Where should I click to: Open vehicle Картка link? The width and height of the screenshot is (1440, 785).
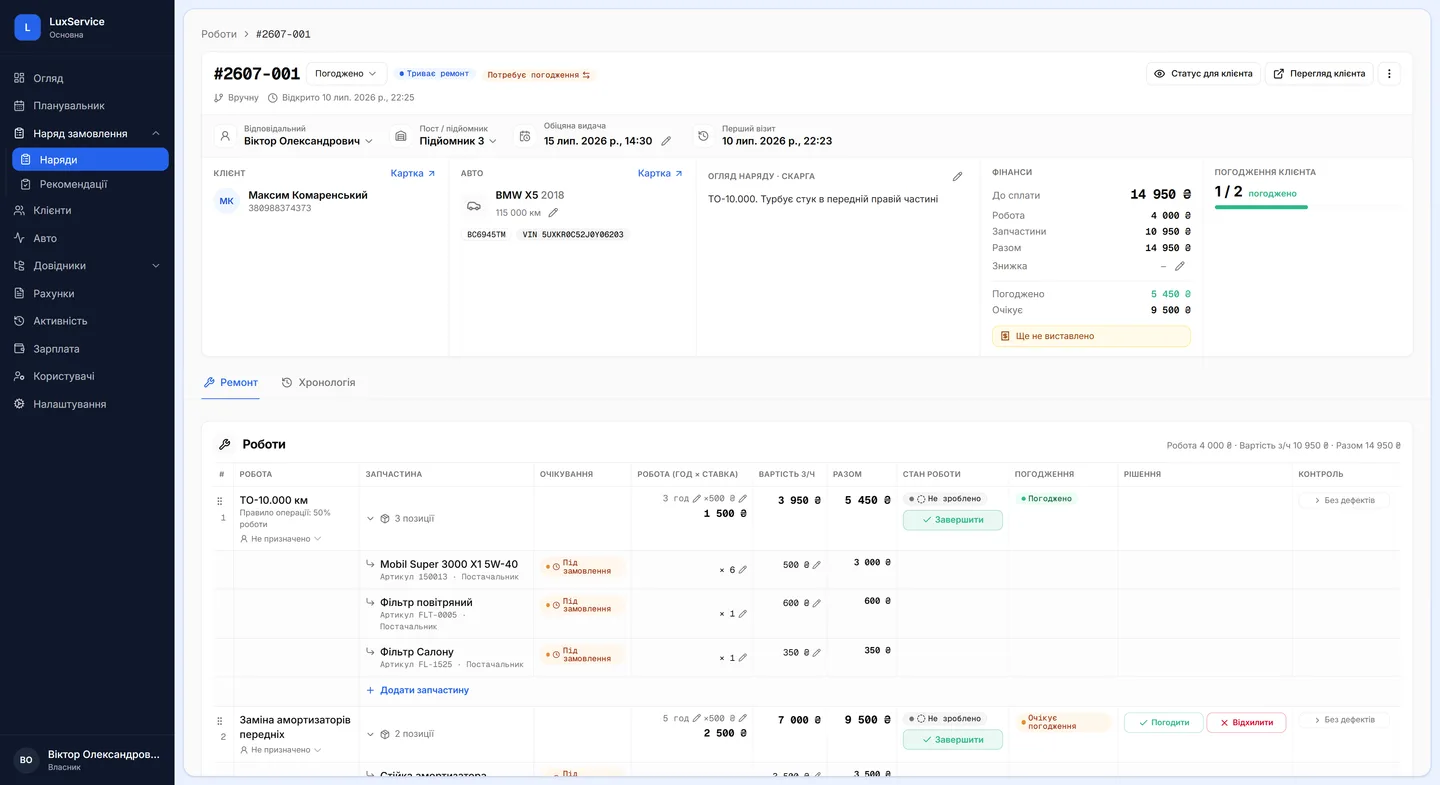point(660,173)
